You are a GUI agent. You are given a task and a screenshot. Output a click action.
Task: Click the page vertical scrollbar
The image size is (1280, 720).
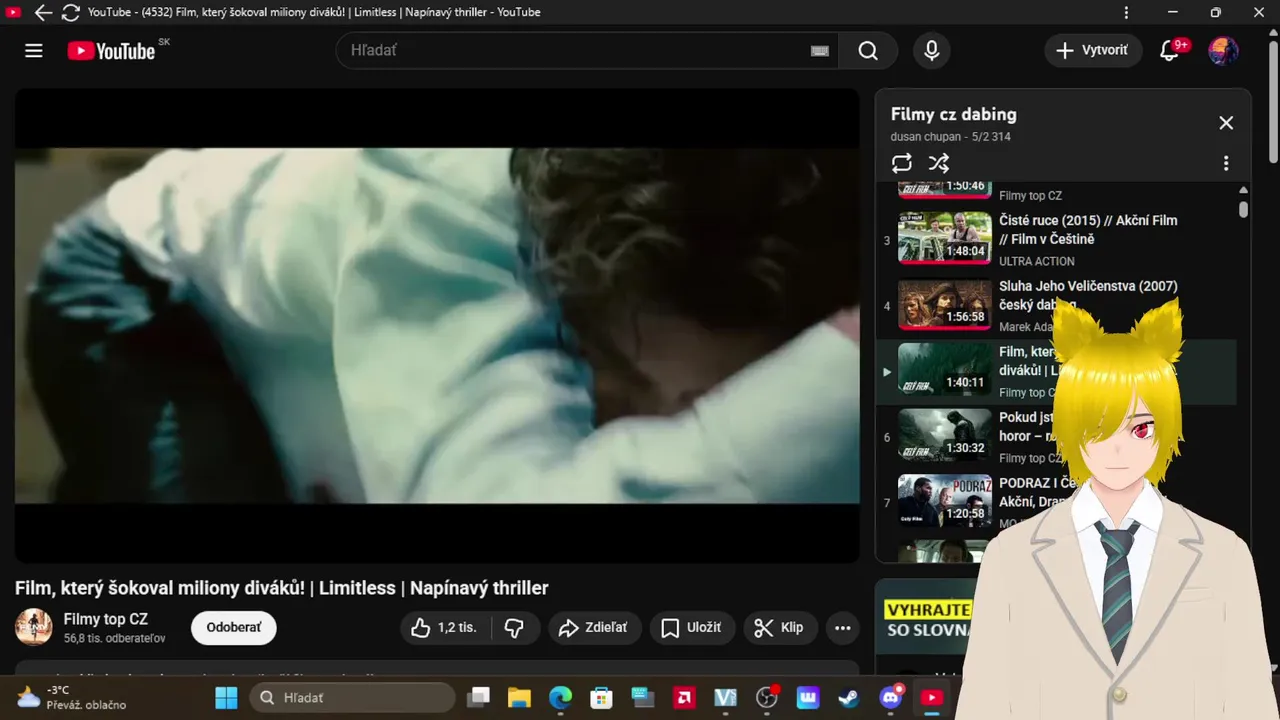[1273, 100]
